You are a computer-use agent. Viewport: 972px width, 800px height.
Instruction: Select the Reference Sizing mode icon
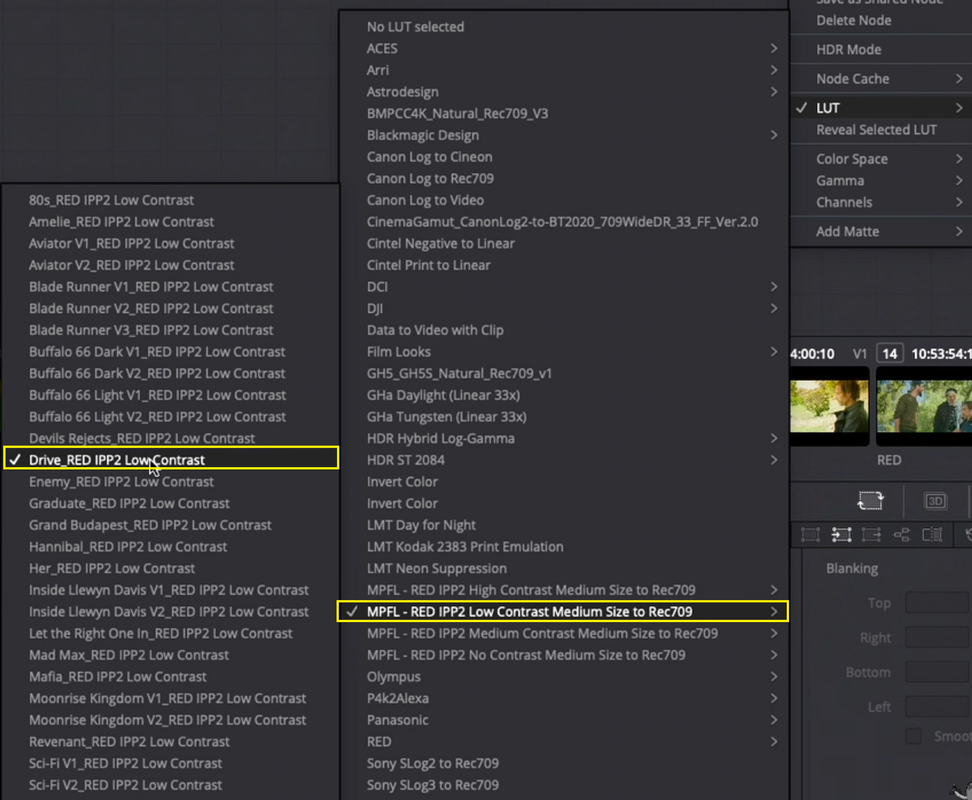pyautogui.click(x=932, y=534)
